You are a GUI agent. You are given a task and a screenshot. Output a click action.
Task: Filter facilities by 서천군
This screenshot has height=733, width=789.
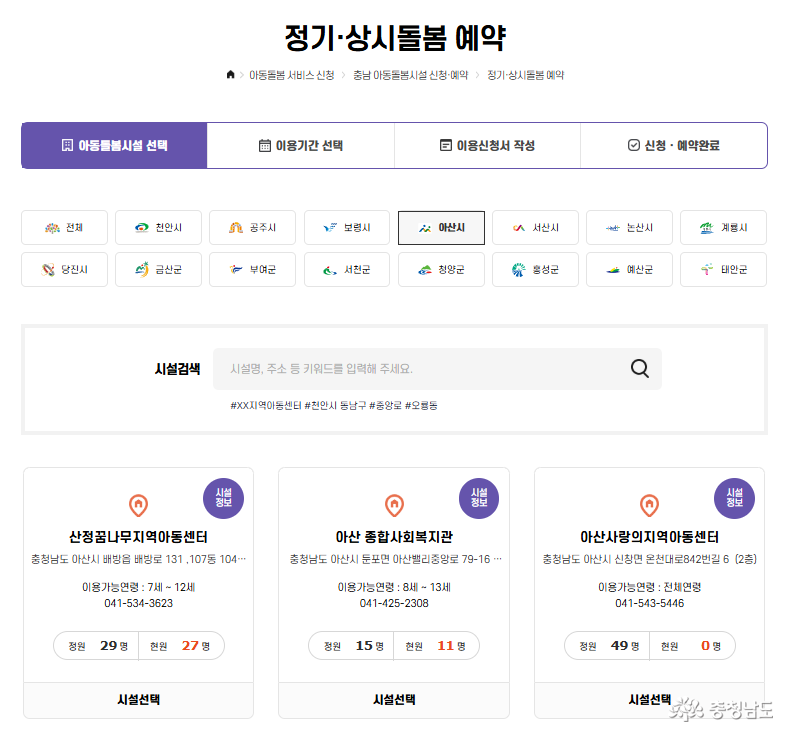pyautogui.click(x=347, y=270)
